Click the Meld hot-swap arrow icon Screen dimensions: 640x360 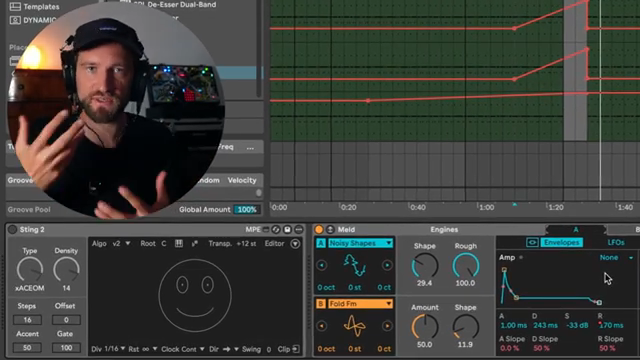tap(330, 229)
